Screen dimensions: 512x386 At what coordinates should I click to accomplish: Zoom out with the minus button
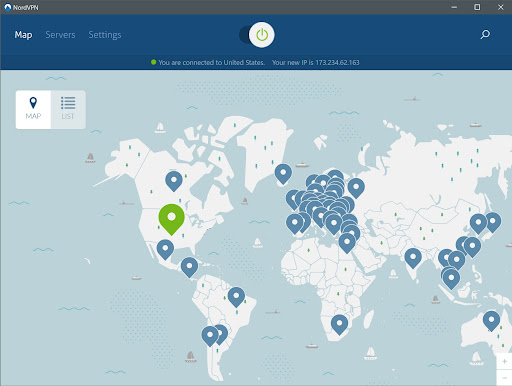pyautogui.click(x=504, y=378)
